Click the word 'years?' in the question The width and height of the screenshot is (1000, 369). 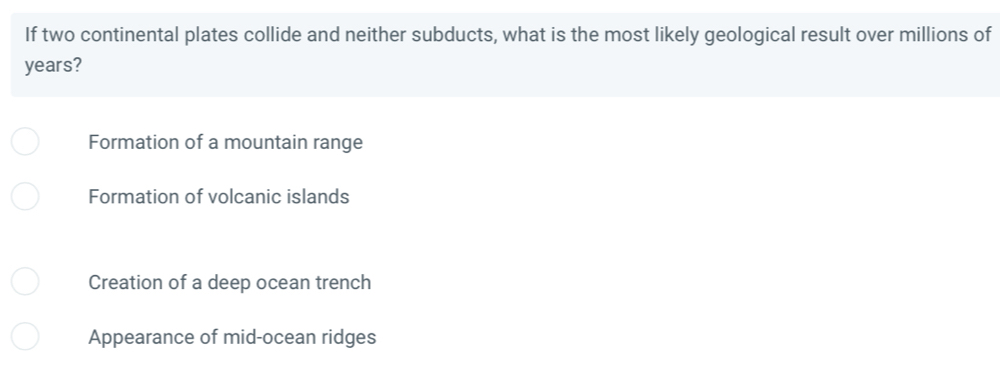[53, 66]
